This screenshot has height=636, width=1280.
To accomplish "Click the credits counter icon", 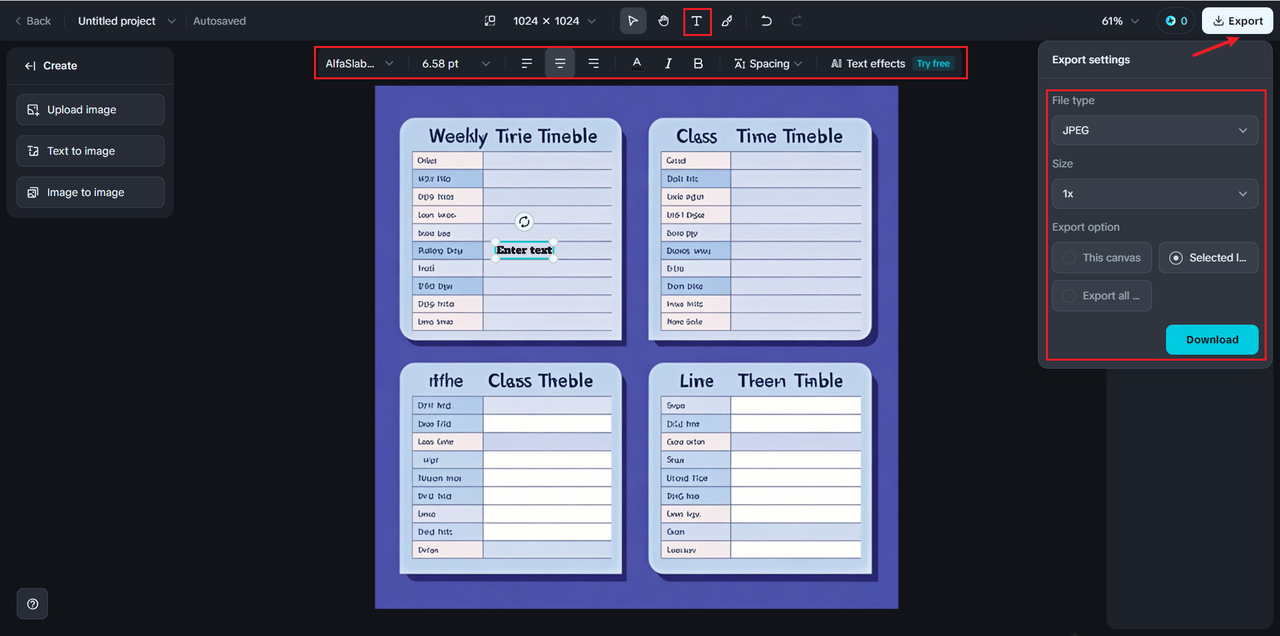I will pos(1177,21).
